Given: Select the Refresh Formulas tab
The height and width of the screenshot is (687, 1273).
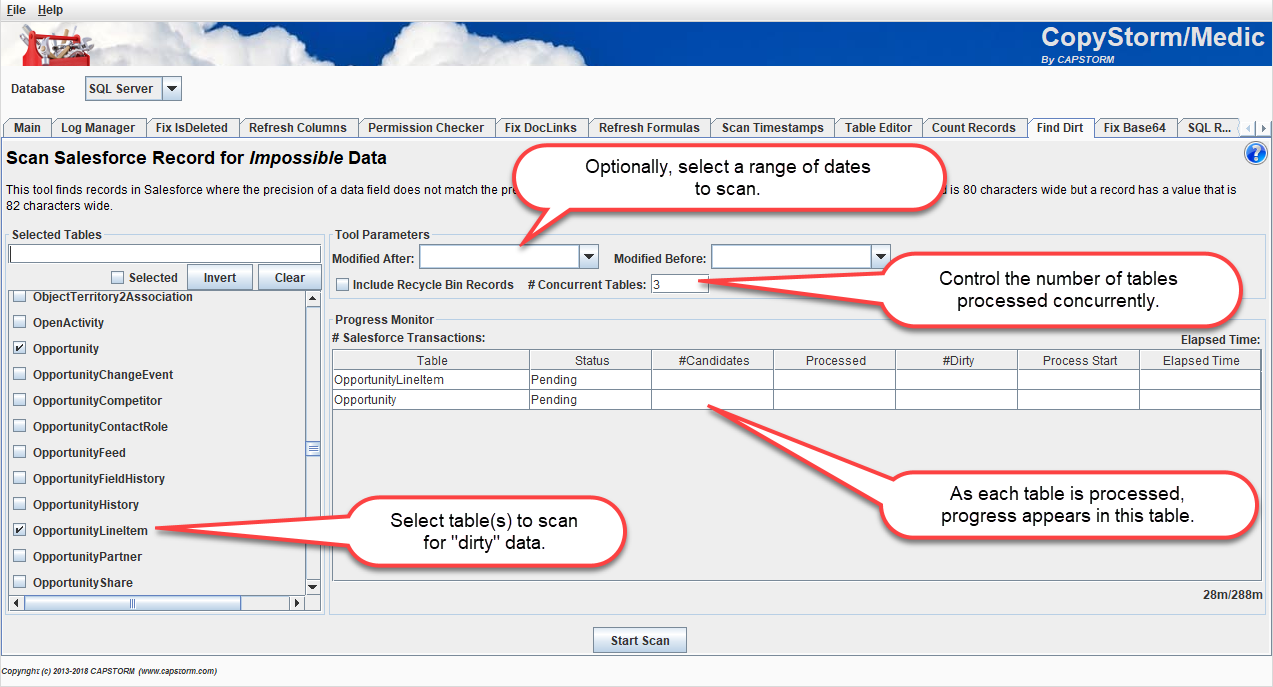Looking at the screenshot, I should click(650, 128).
